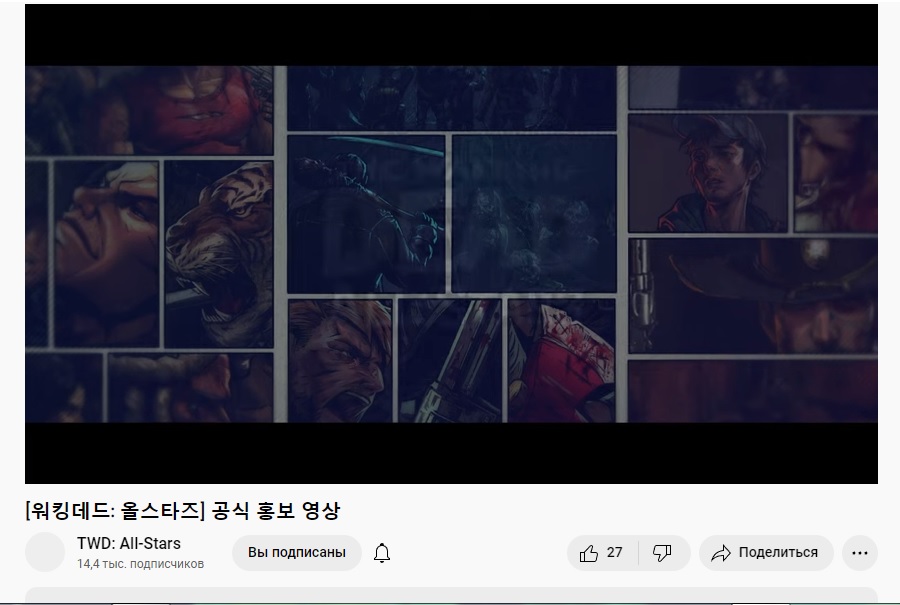Click the 'Поделиться' share label

click(x=778, y=553)
